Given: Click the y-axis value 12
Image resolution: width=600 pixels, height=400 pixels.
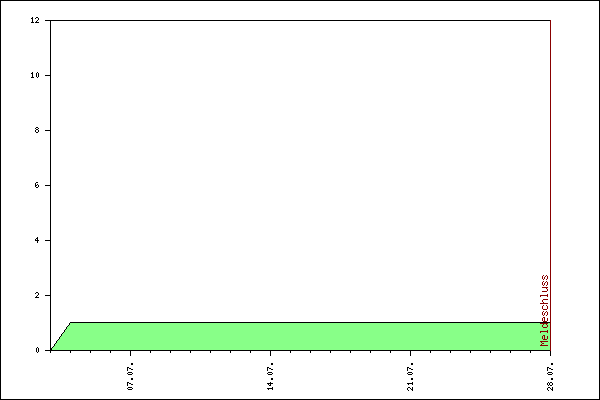Looking at the screenshot, I should pyautogui.click(x=35, y=20).
